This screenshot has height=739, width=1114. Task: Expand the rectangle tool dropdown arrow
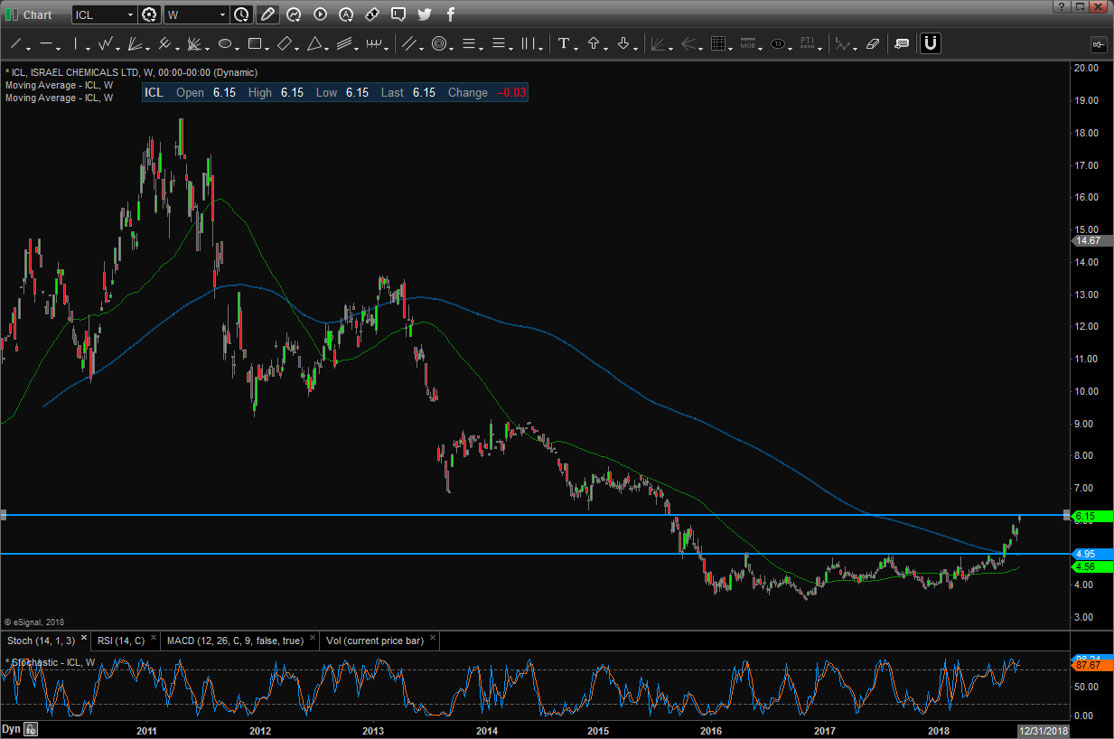coord(267,48)
